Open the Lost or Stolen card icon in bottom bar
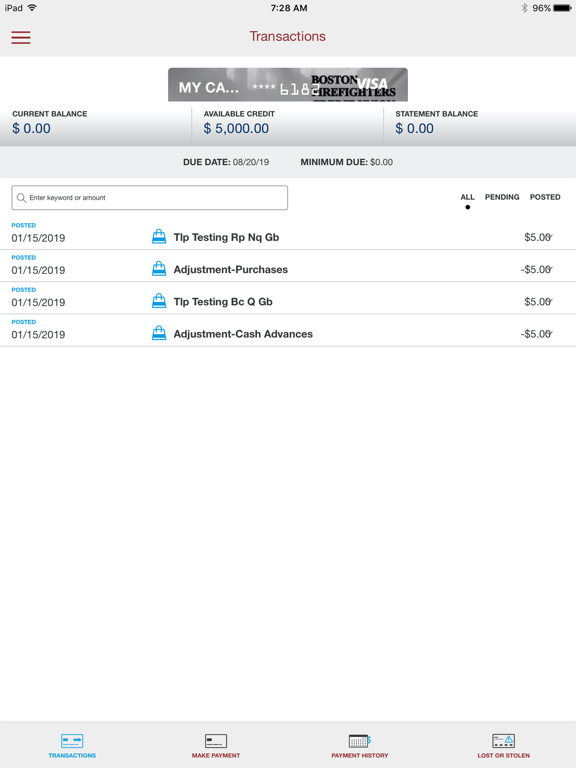 point(504,741)
